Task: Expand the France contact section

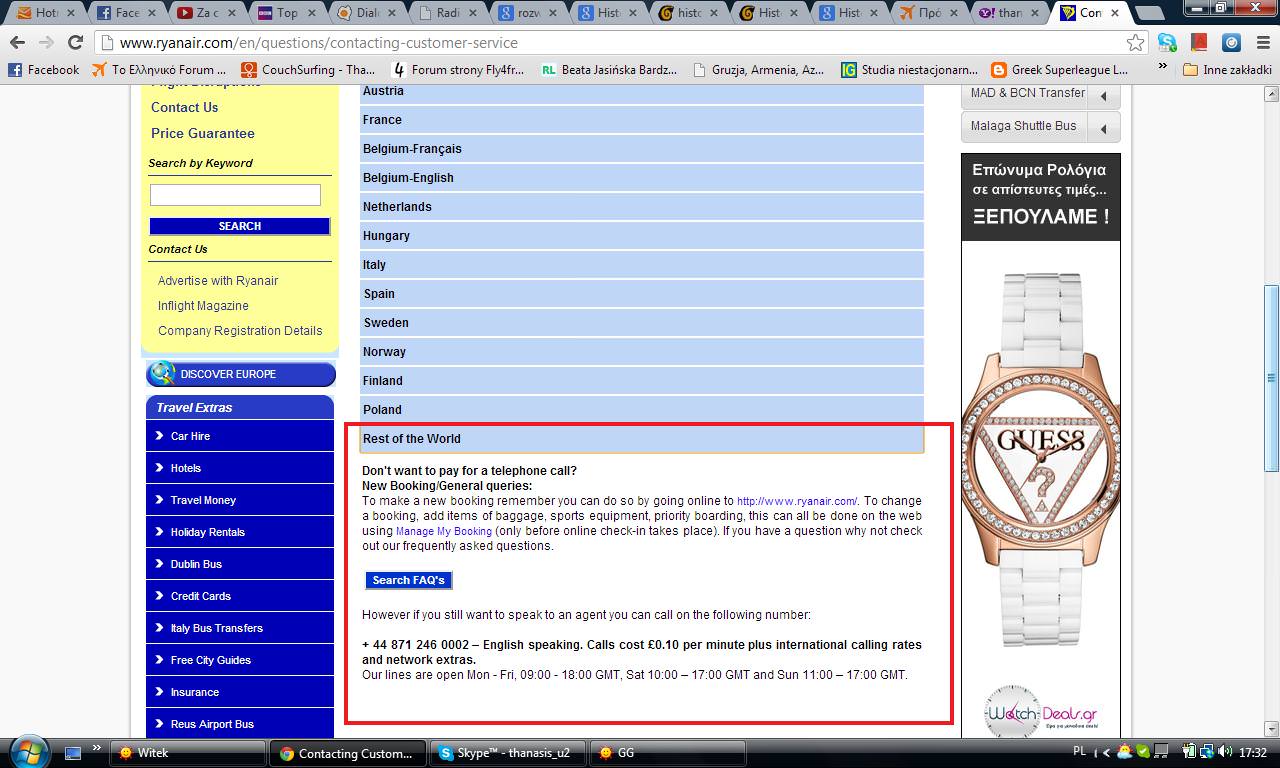Action: 642,120
